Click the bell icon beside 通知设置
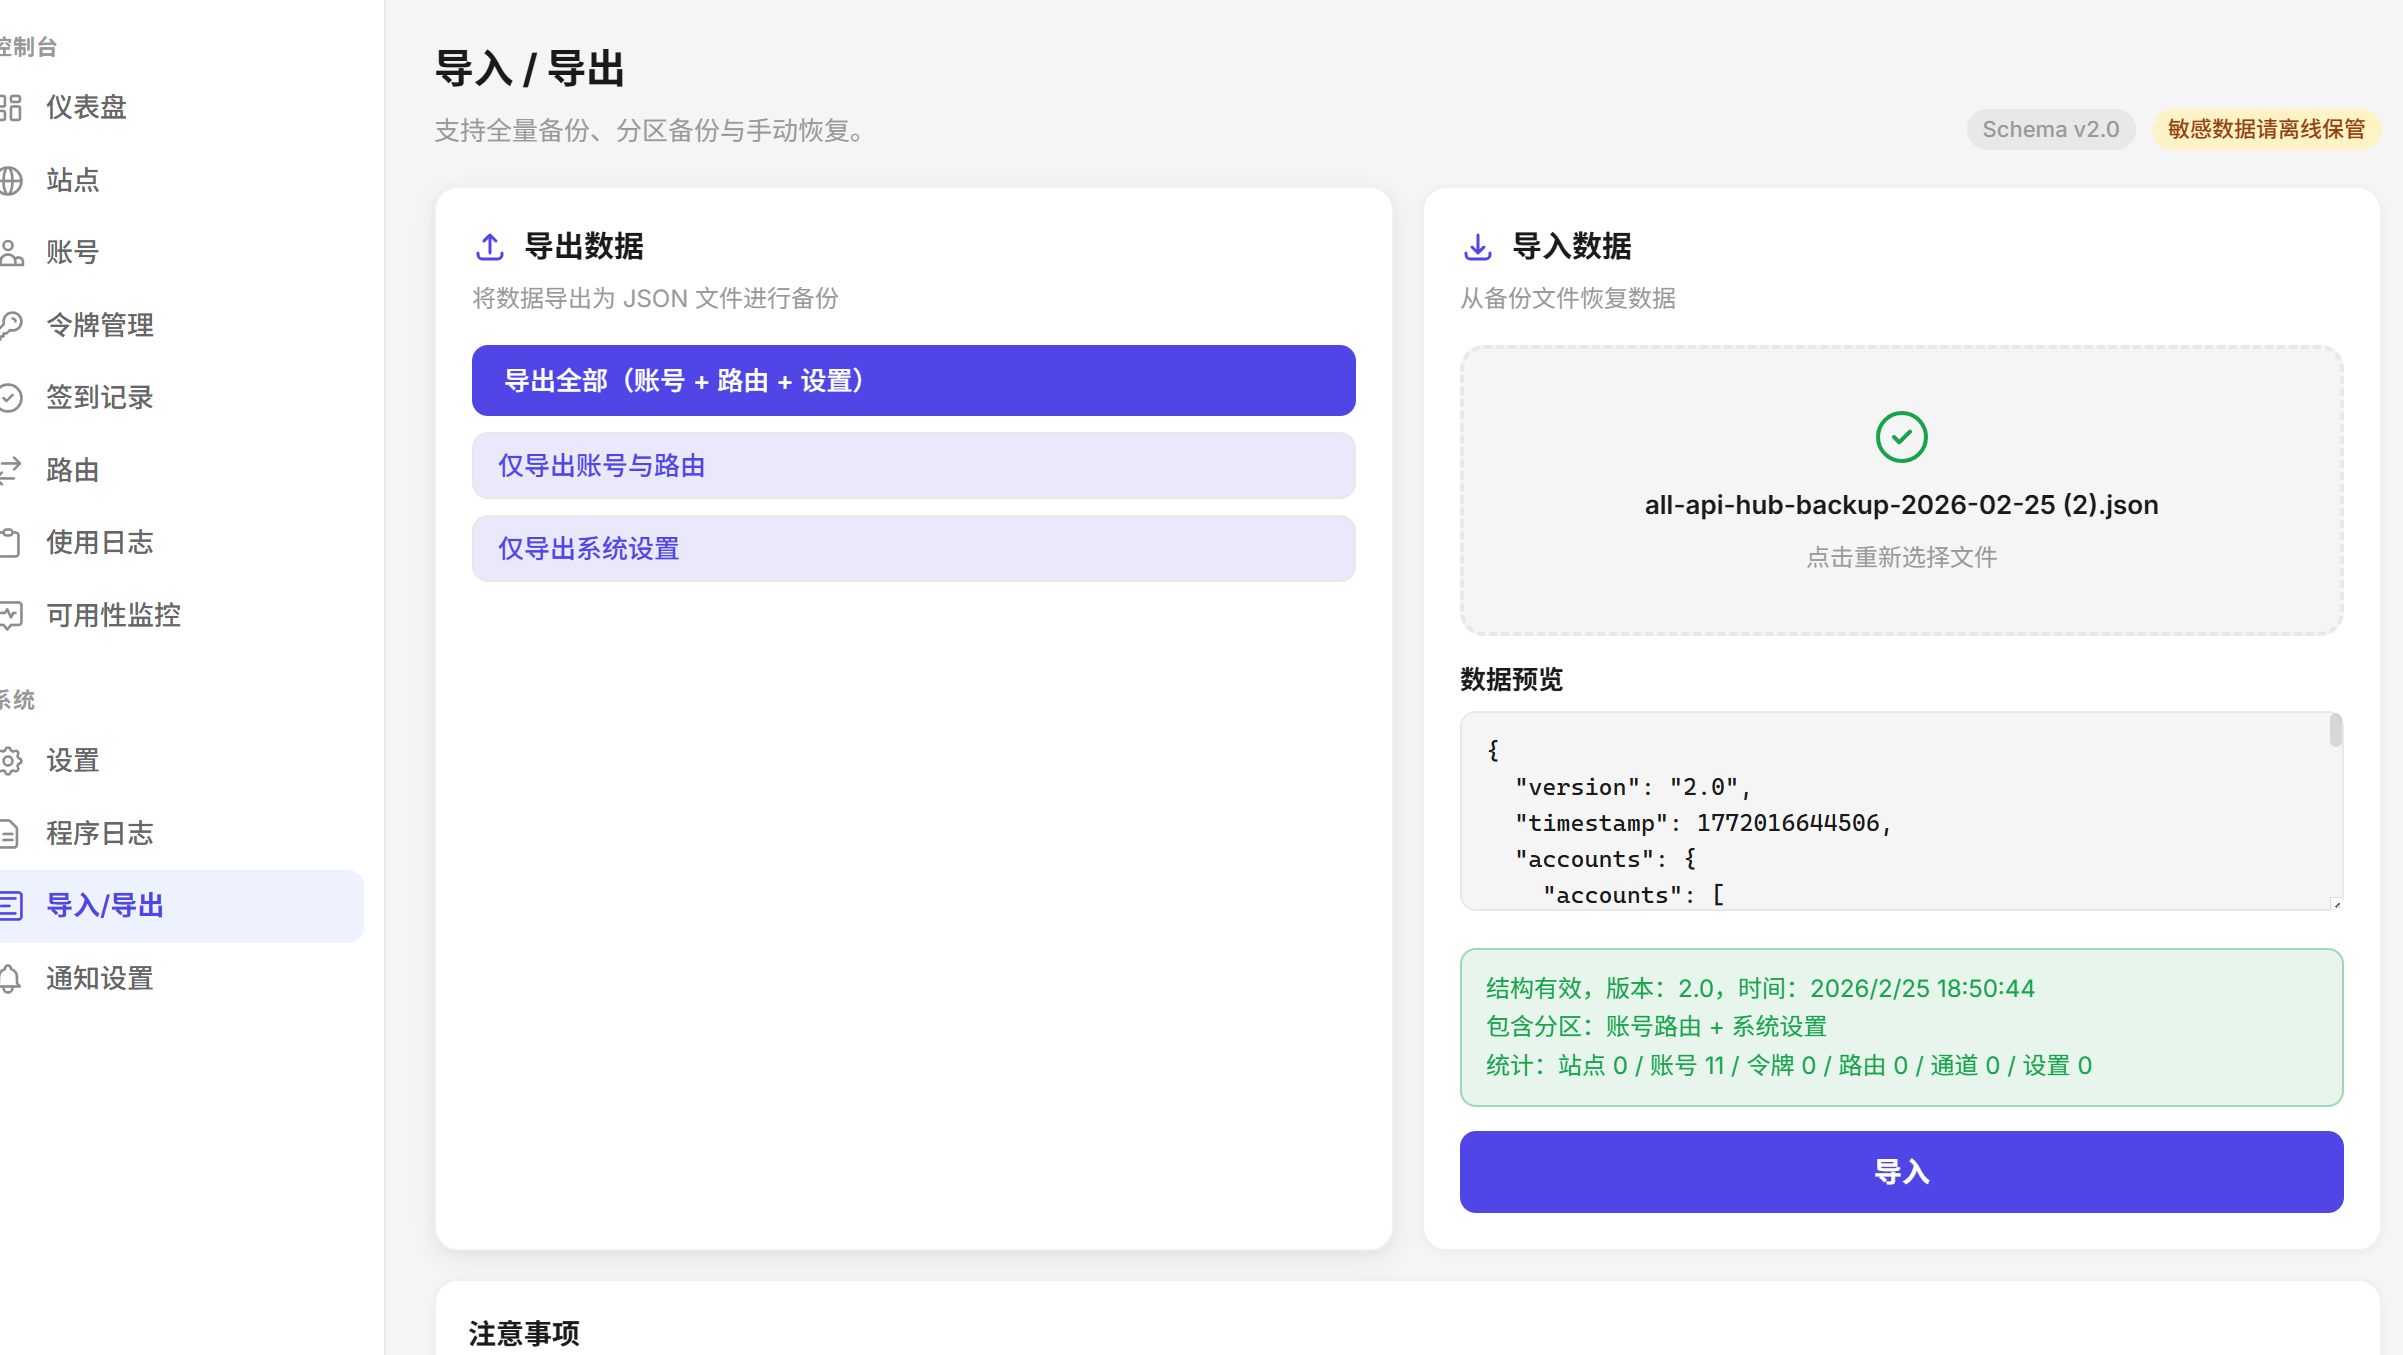This screenshot has height=1355, width=2403. click(x=10, y=978)
